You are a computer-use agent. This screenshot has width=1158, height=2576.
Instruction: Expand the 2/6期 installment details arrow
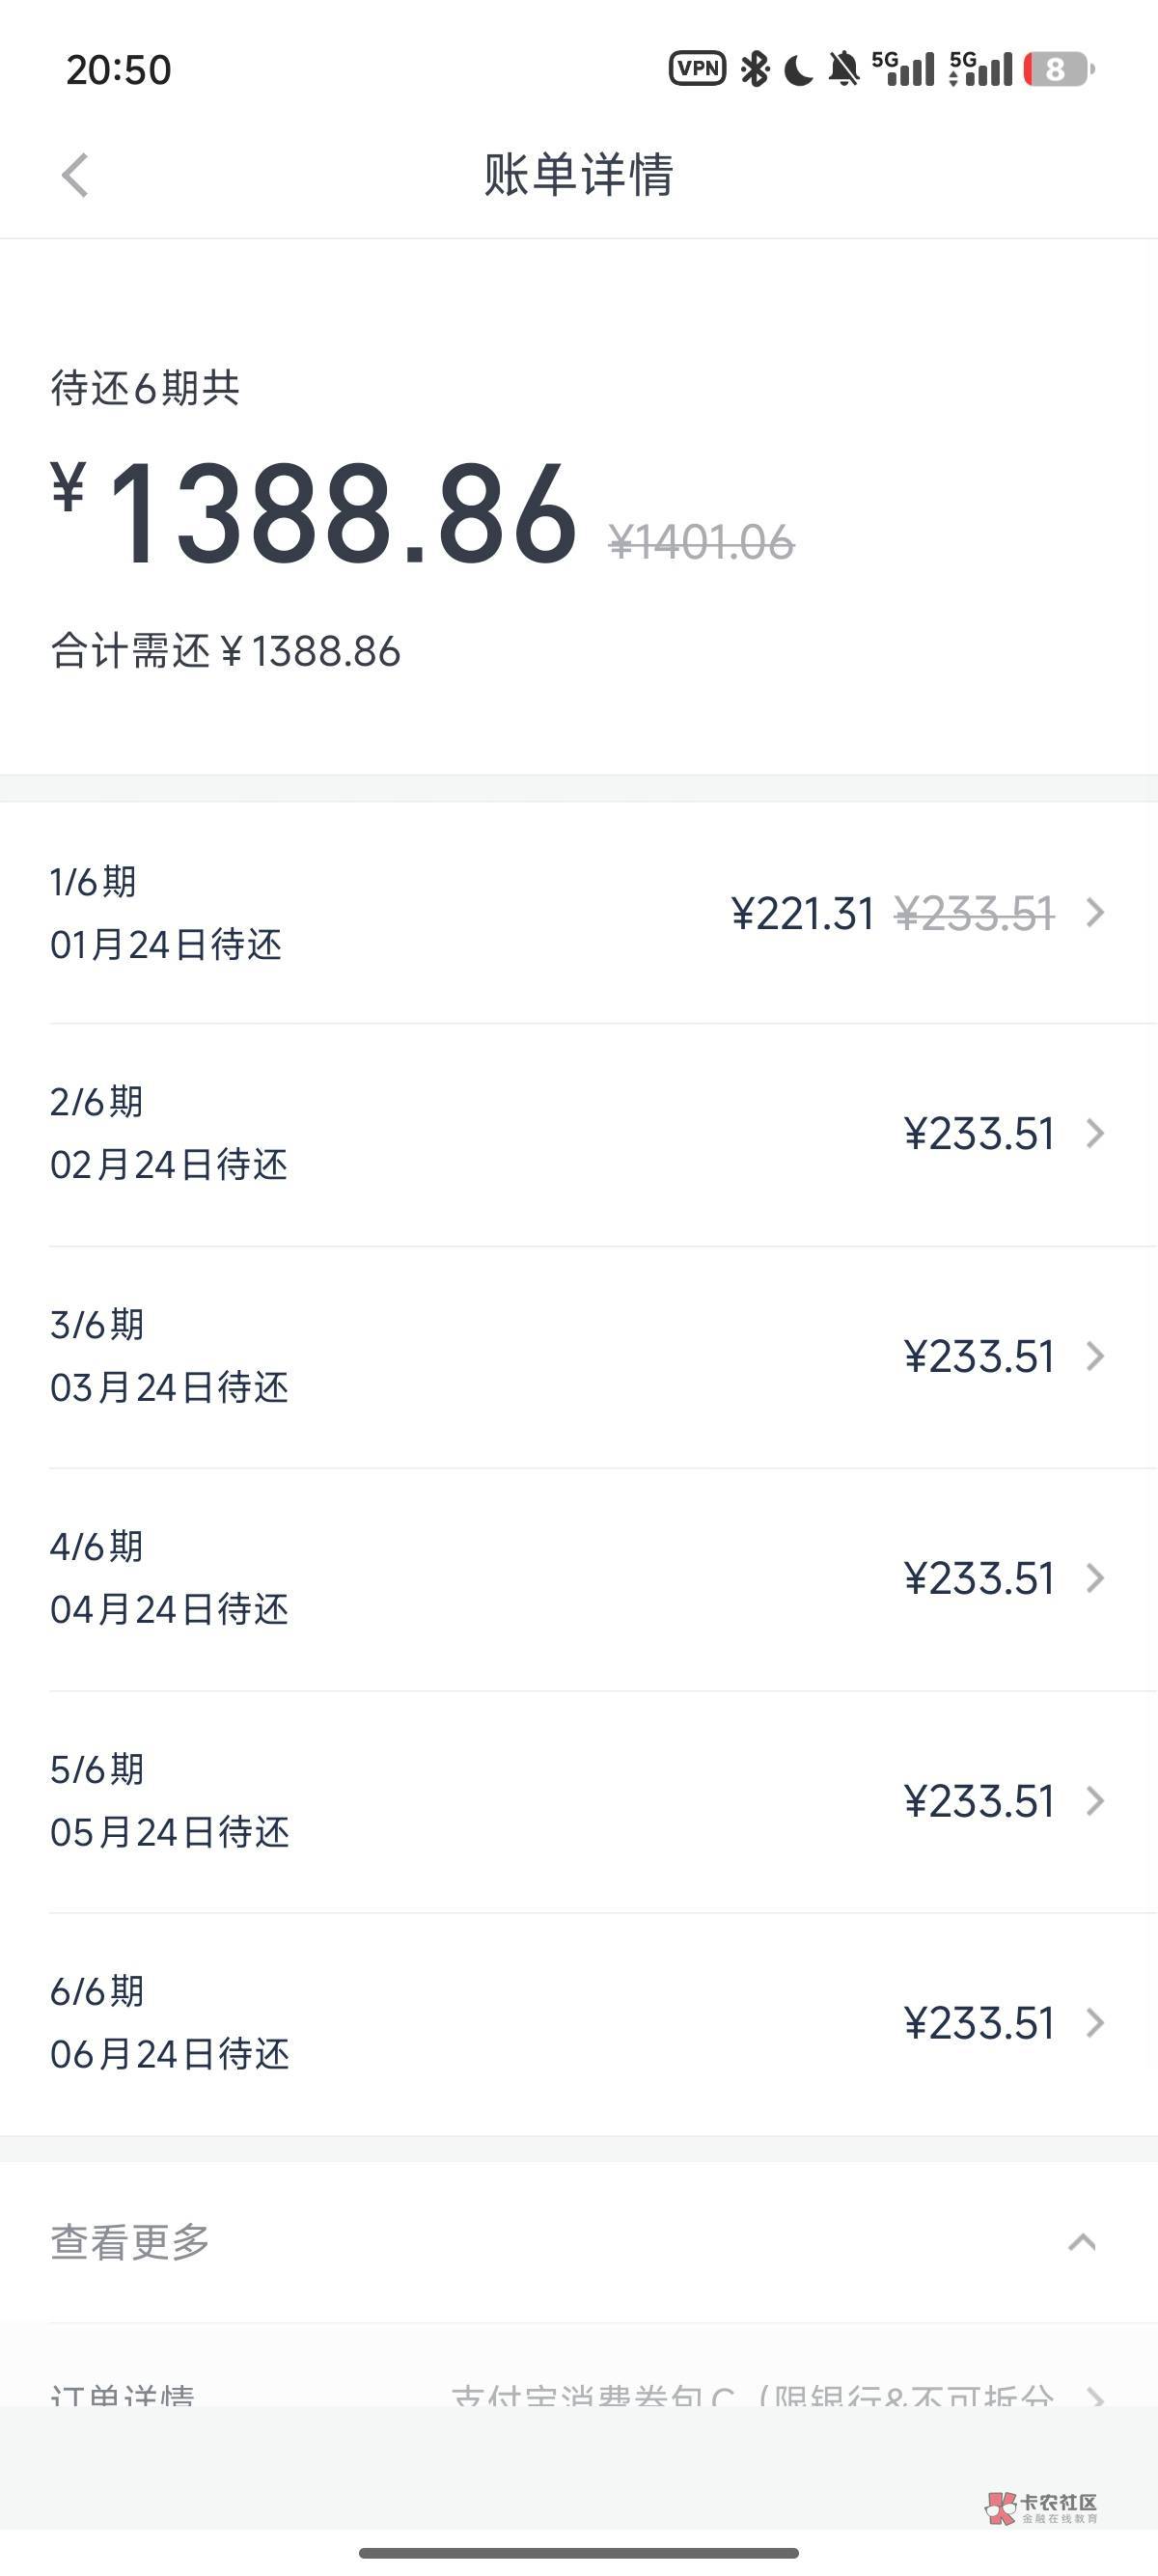[1096, 1134]
